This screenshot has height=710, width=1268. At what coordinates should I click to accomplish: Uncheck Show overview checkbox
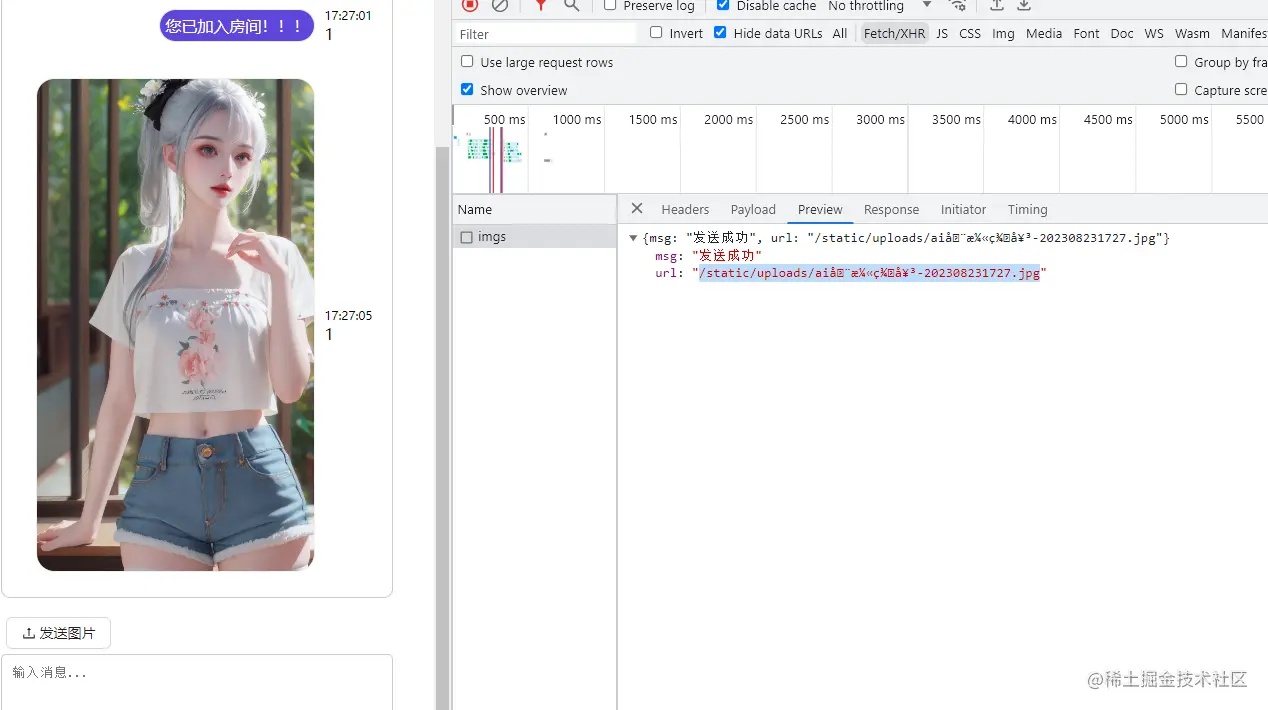click(467, 90)
